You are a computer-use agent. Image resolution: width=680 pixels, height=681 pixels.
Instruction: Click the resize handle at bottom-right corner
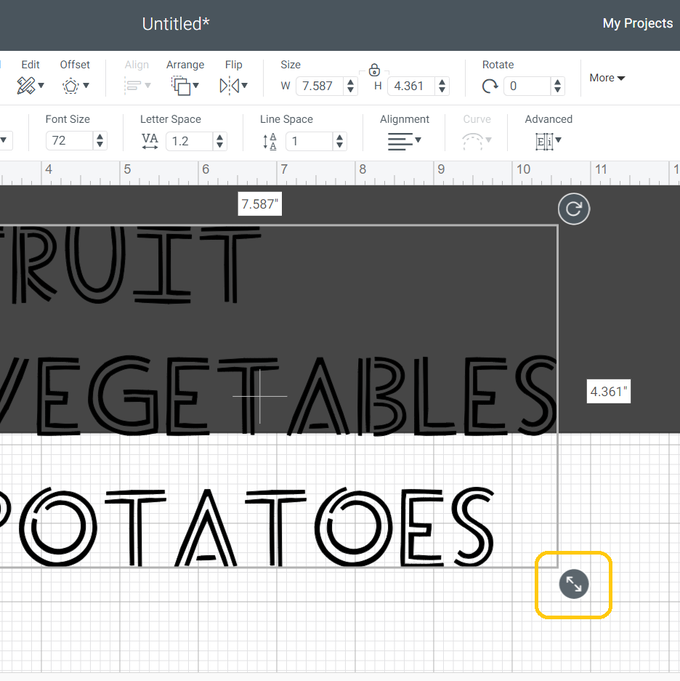click(574, 584)
